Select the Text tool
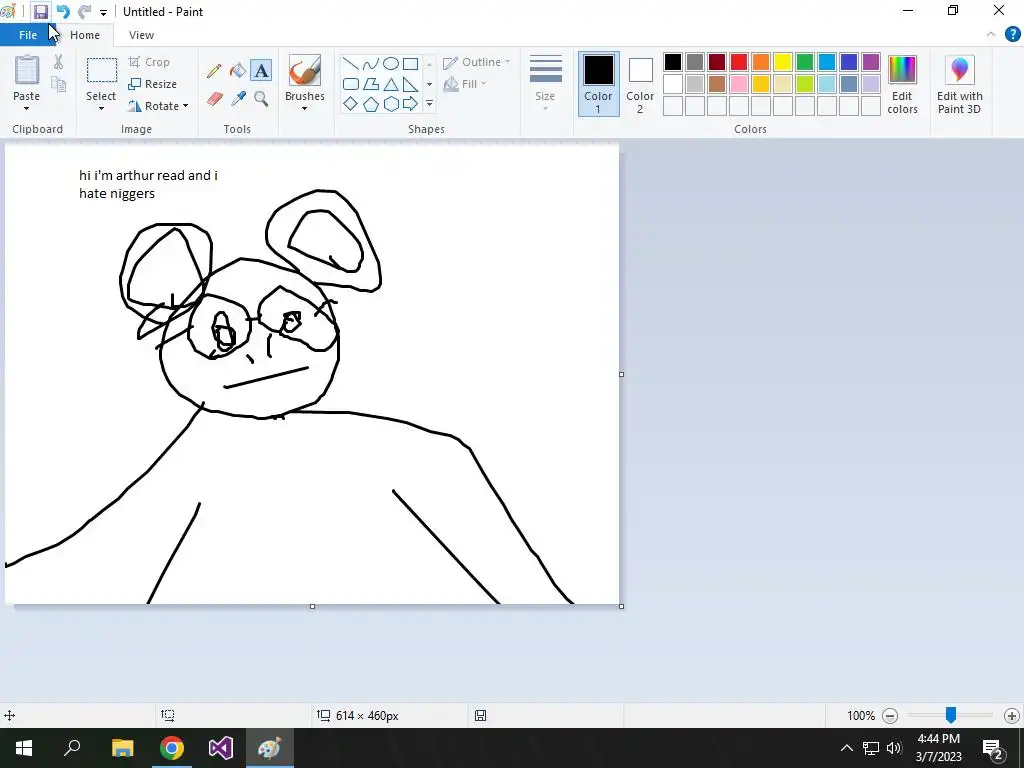This screenshot has height=768, width=1024. point(261,71)
